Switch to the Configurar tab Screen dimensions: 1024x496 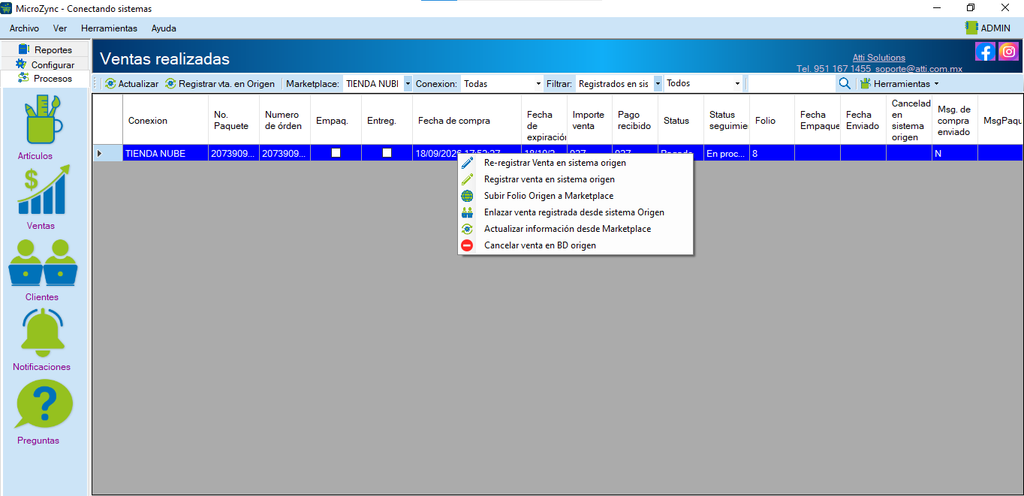point(46,65)
